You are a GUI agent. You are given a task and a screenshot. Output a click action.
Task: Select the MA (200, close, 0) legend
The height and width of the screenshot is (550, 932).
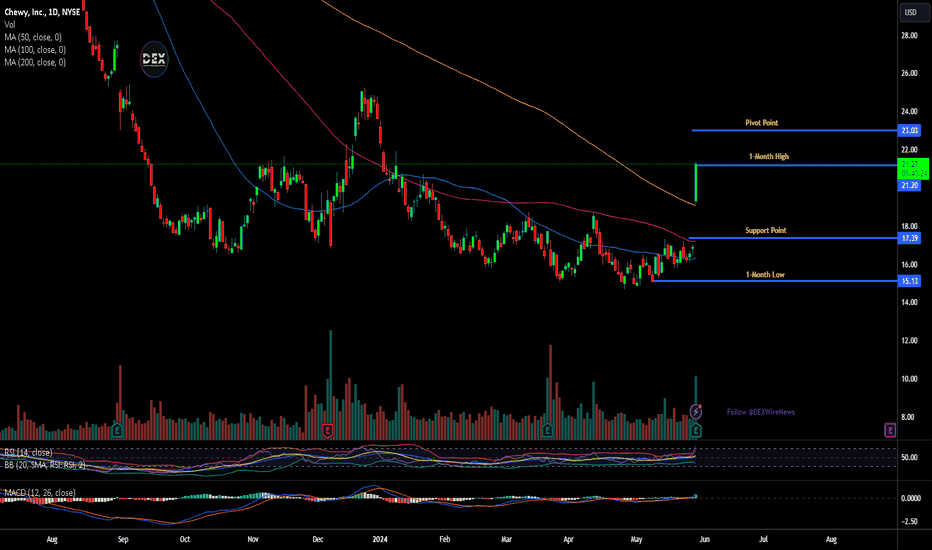click(x=35, y=62)
